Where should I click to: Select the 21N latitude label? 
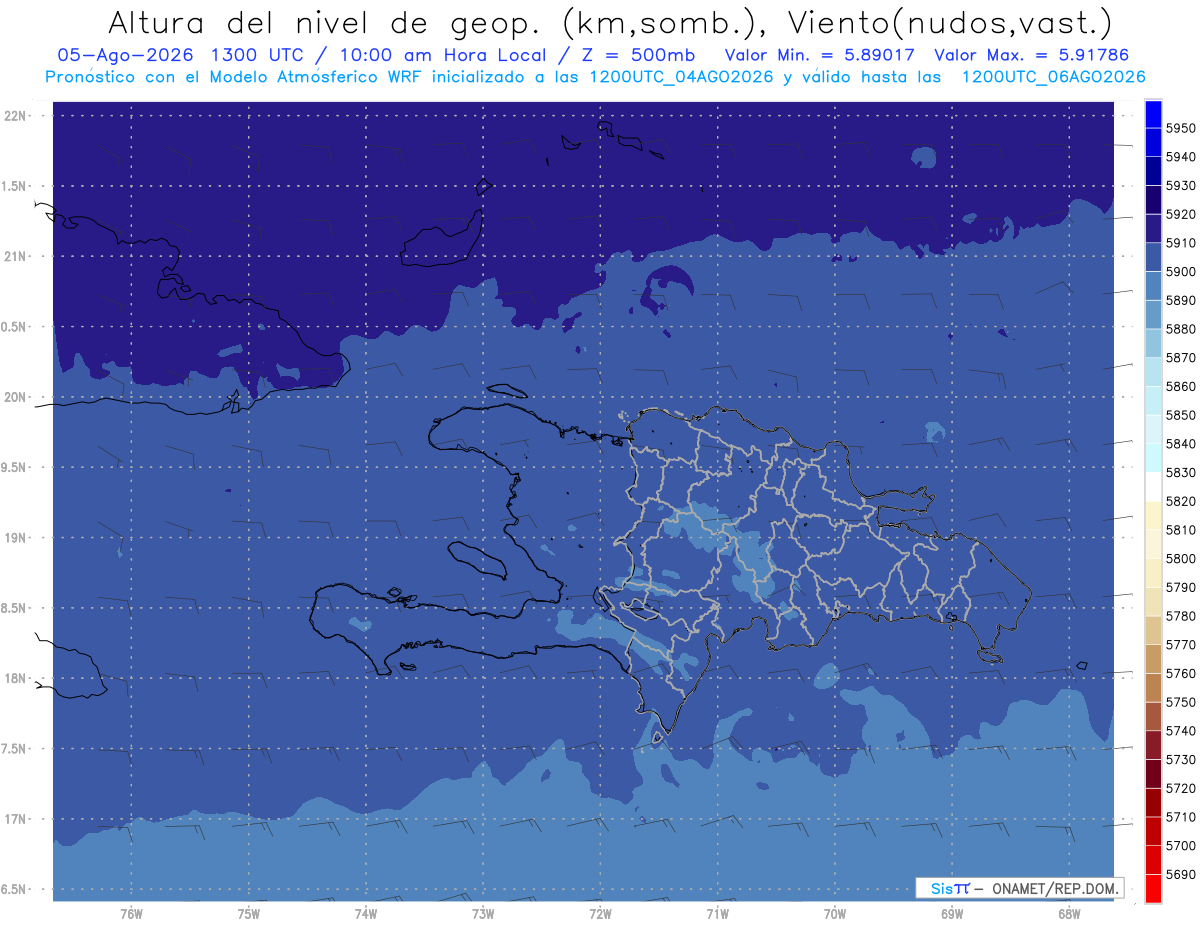click(x=17, y=257)
